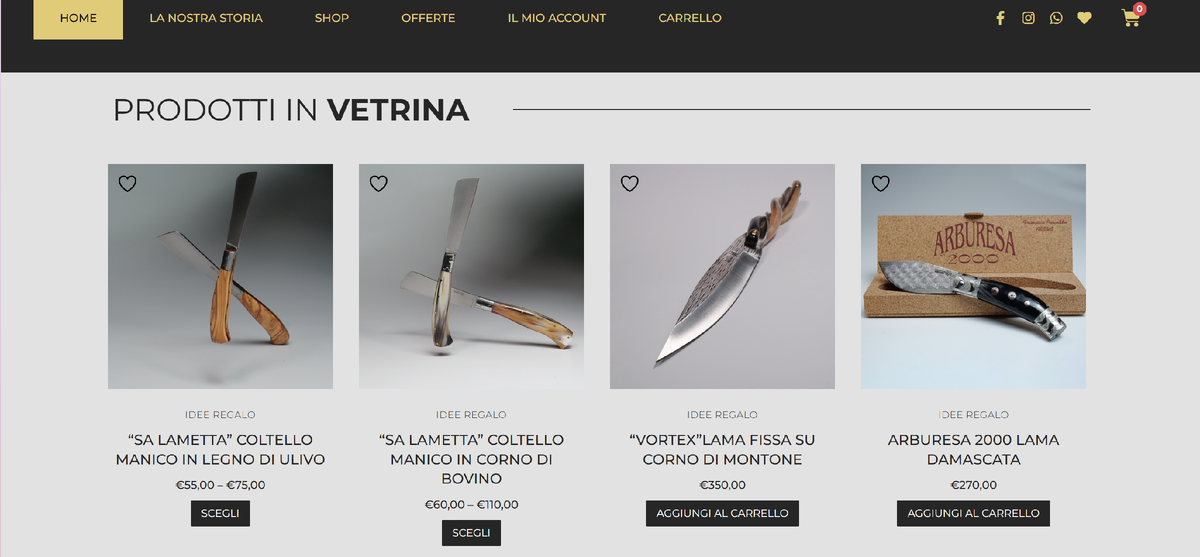Open the Facebook page icon
This screenshot has height=557, width=1200.
click(x=1000, y=18)
